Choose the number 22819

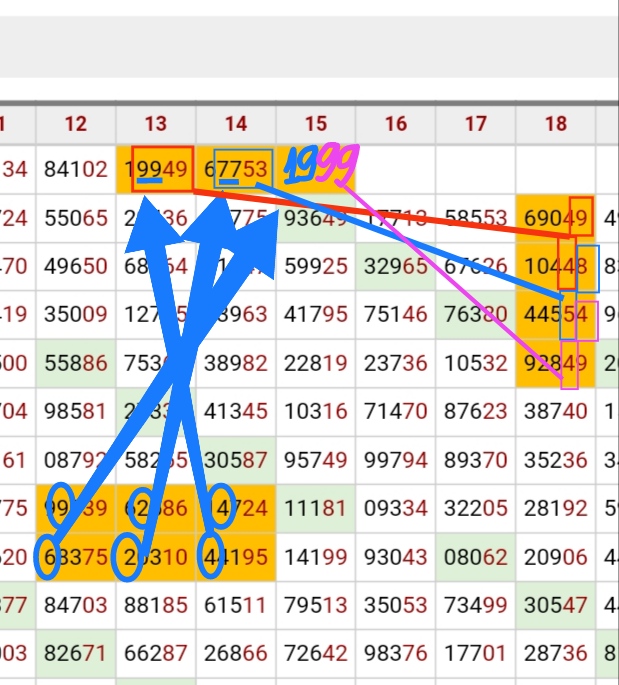point(316,363)
